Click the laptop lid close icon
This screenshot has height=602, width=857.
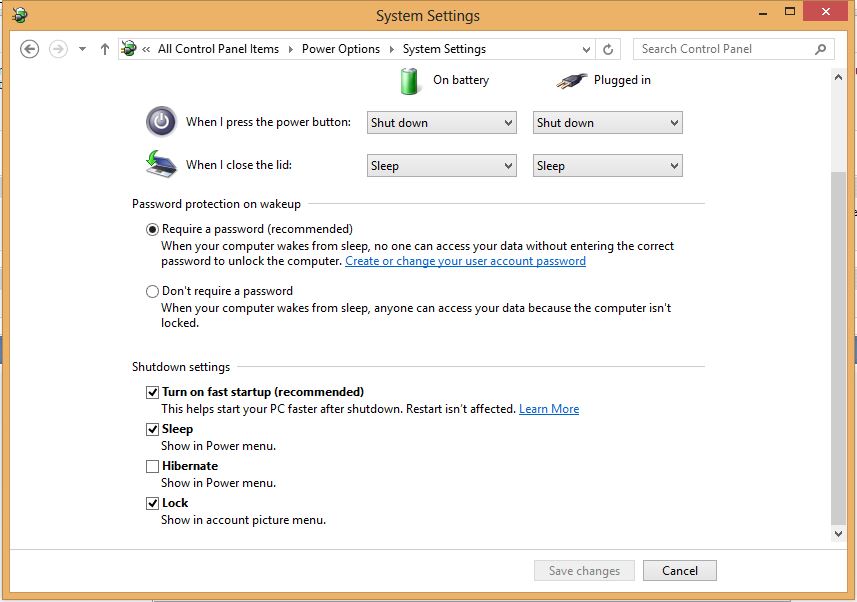click(x=161, y=164)
